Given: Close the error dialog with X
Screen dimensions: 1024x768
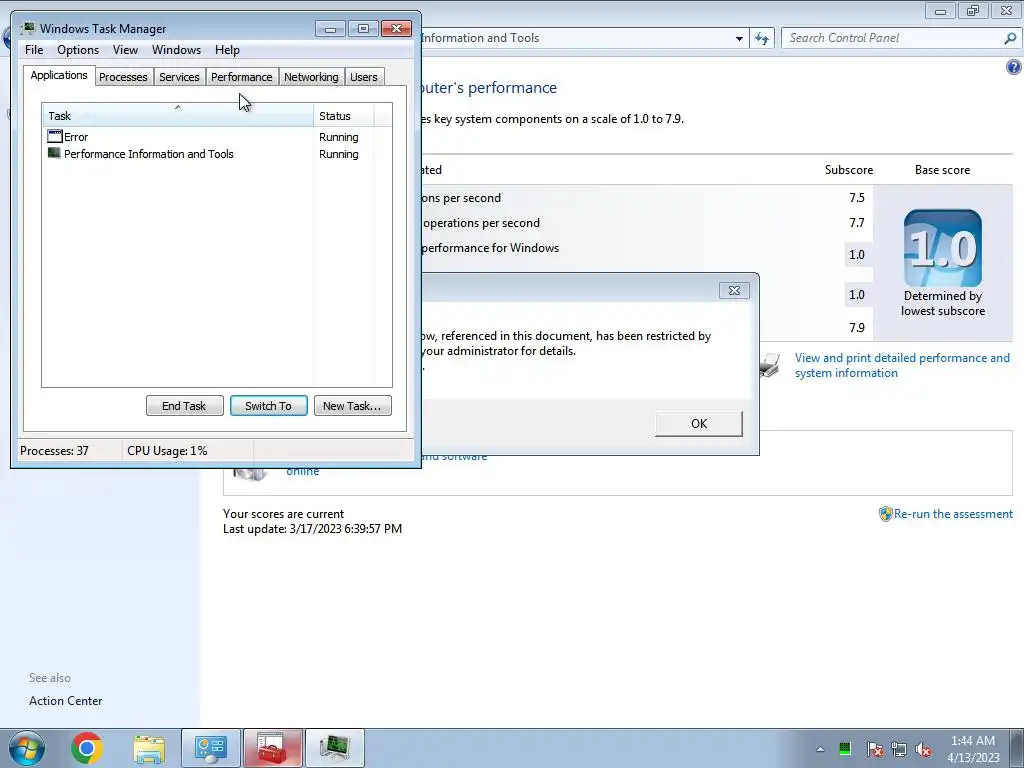Looking at the screenshot, I should point(734,291).
